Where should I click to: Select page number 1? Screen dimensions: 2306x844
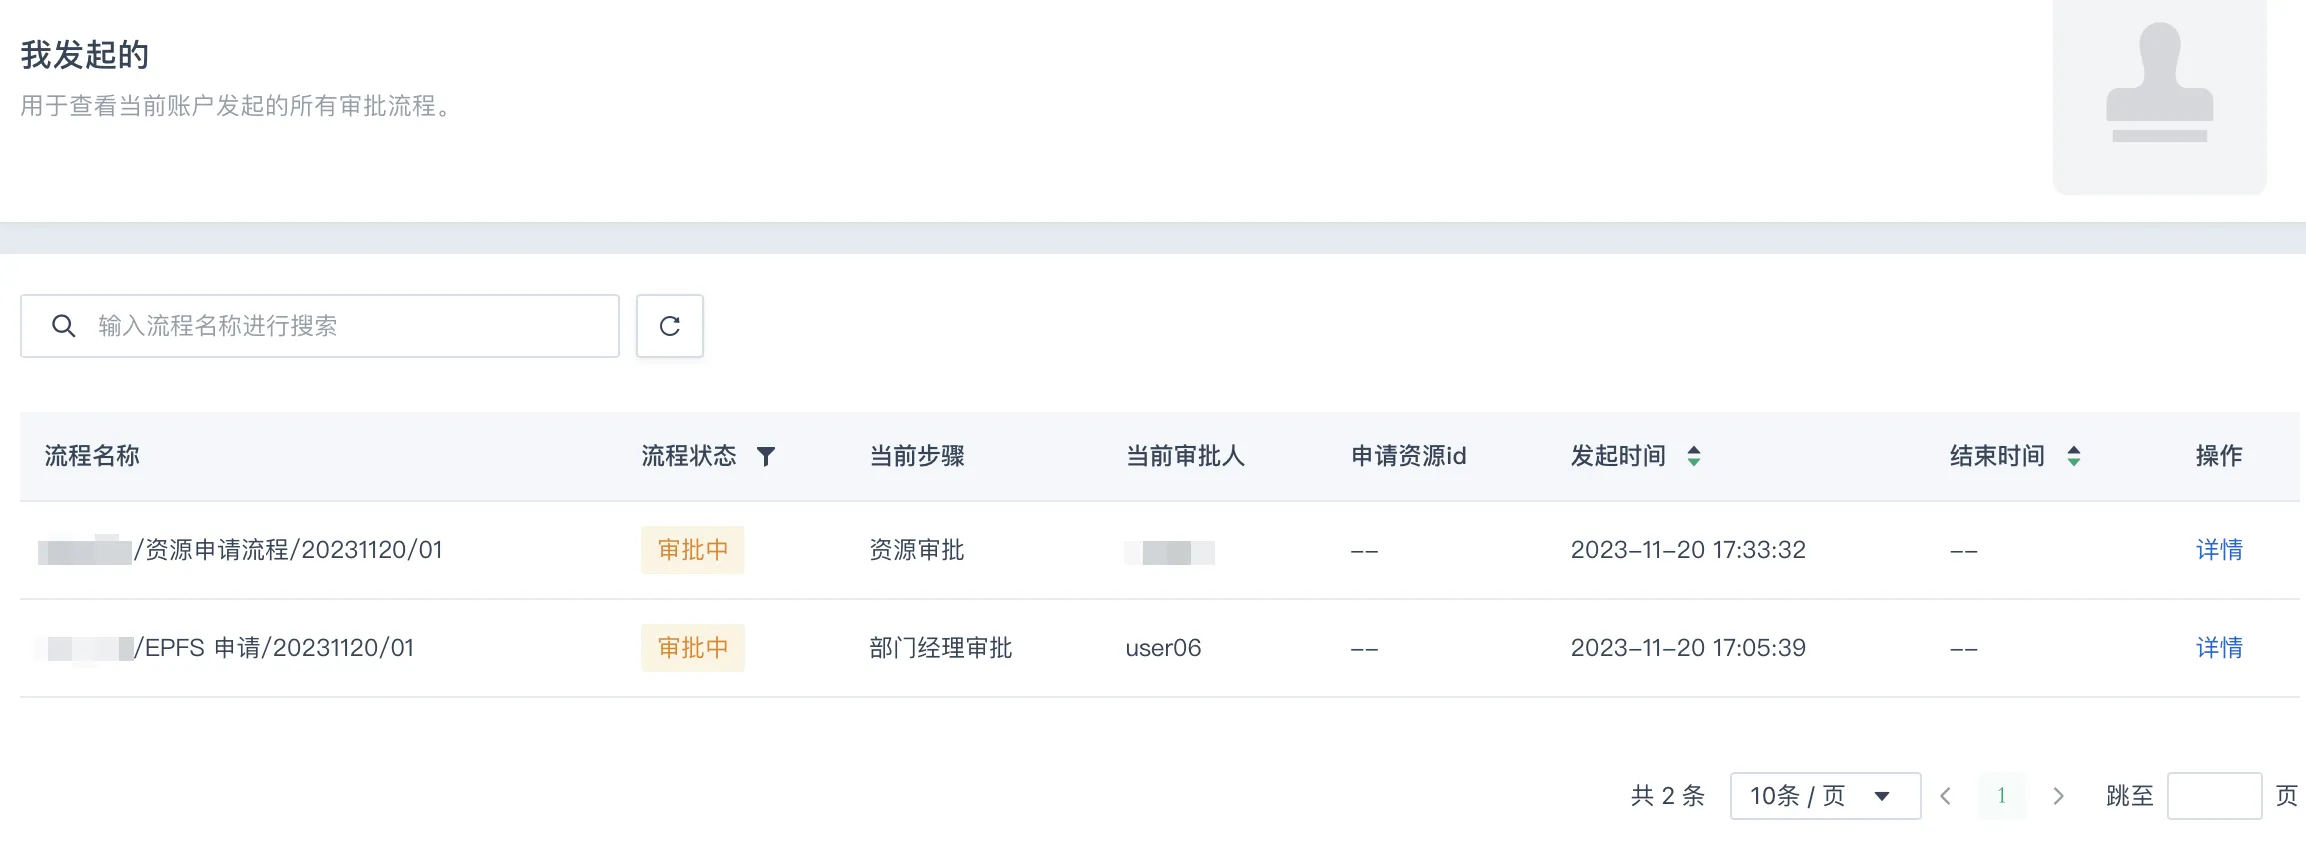click(x=2002, y=796)
